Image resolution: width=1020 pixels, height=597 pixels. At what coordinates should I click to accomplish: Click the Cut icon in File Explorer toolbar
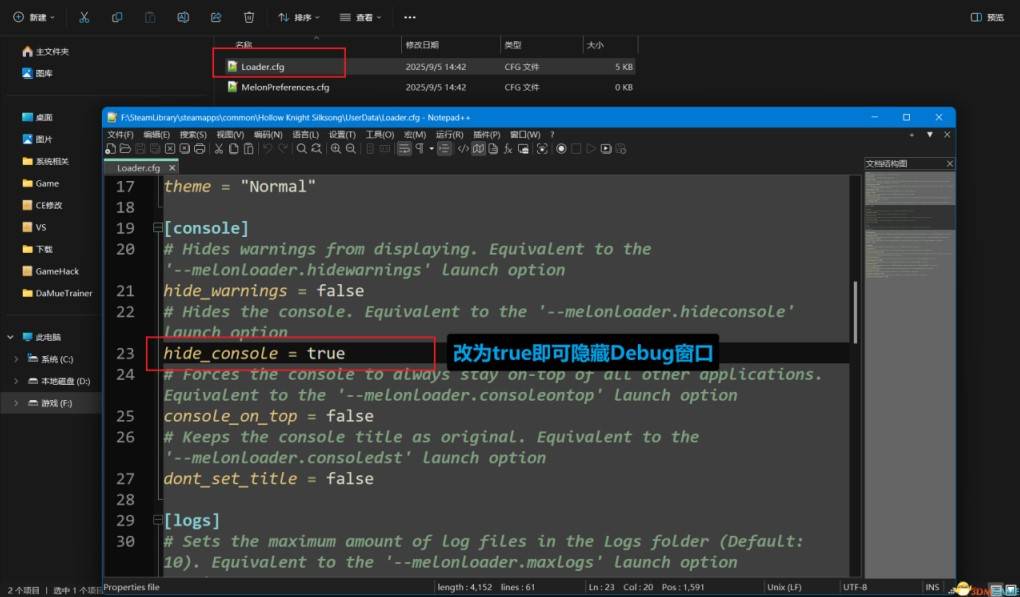84,18
